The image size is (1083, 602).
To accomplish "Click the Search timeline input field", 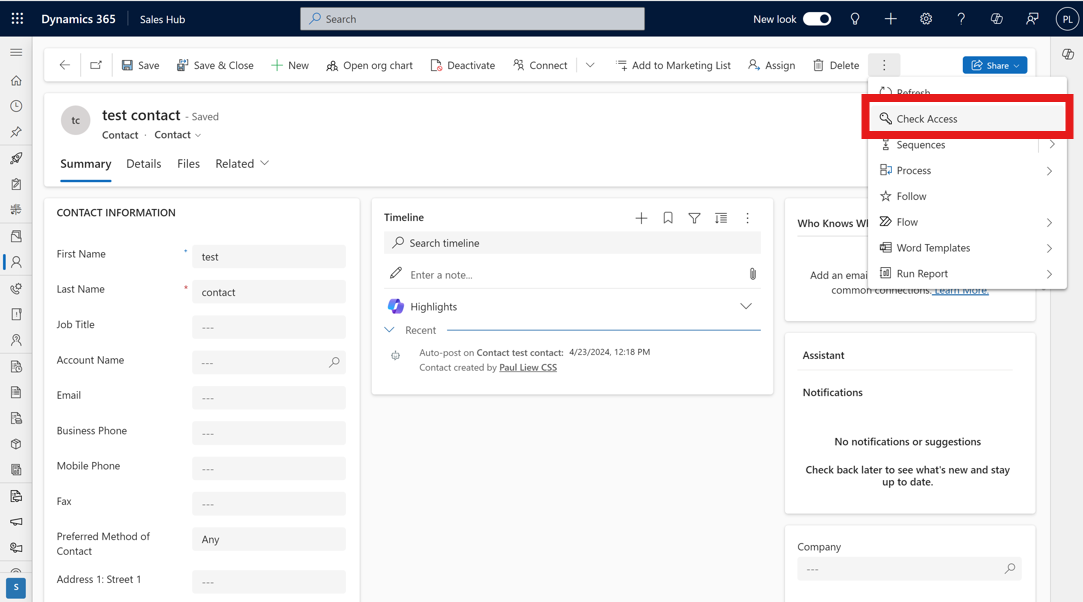I will coord(560,243).
